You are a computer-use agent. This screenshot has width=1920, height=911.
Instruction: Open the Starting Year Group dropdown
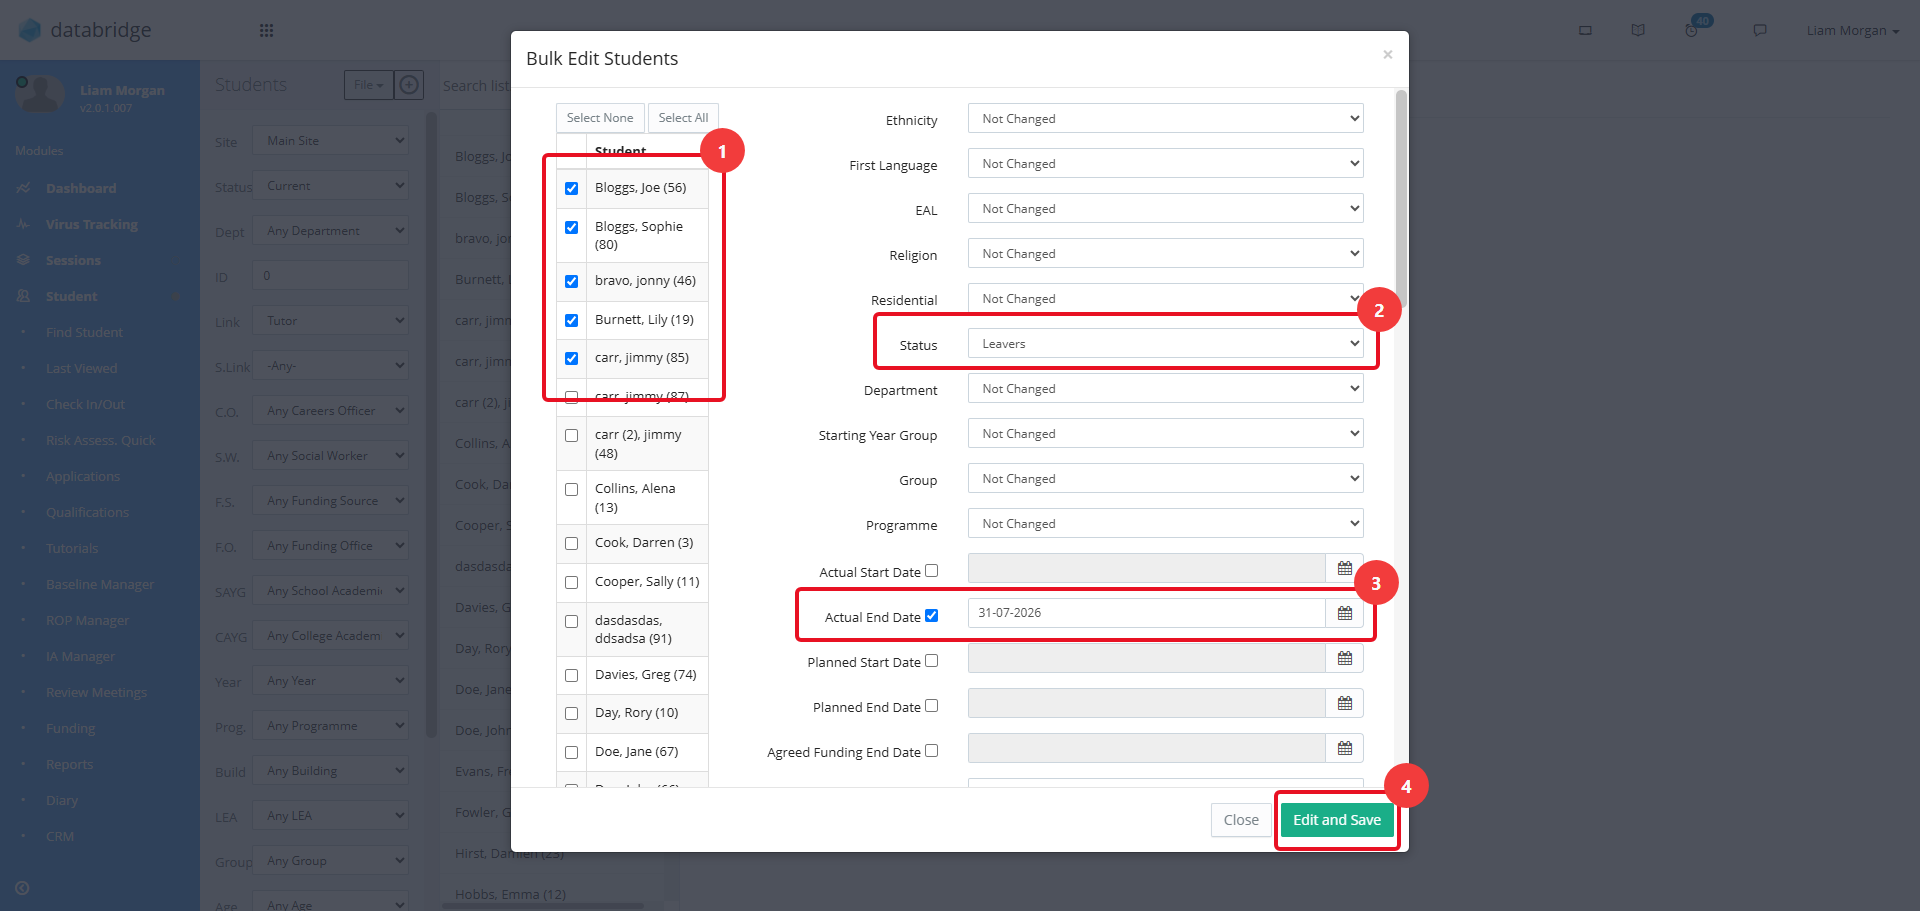(1165, 433)
